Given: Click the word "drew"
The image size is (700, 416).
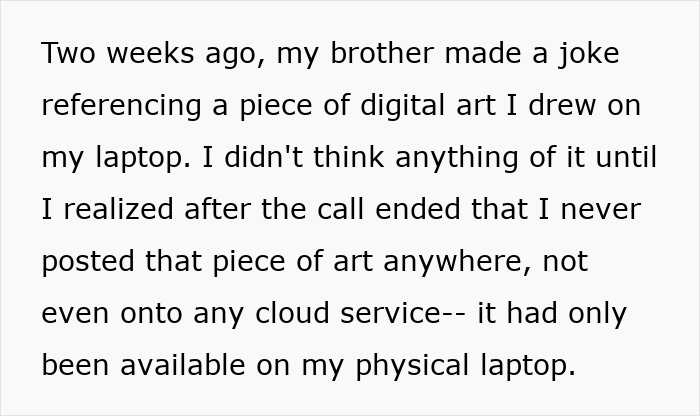Looking at the screenshot, I should point(566,106).
